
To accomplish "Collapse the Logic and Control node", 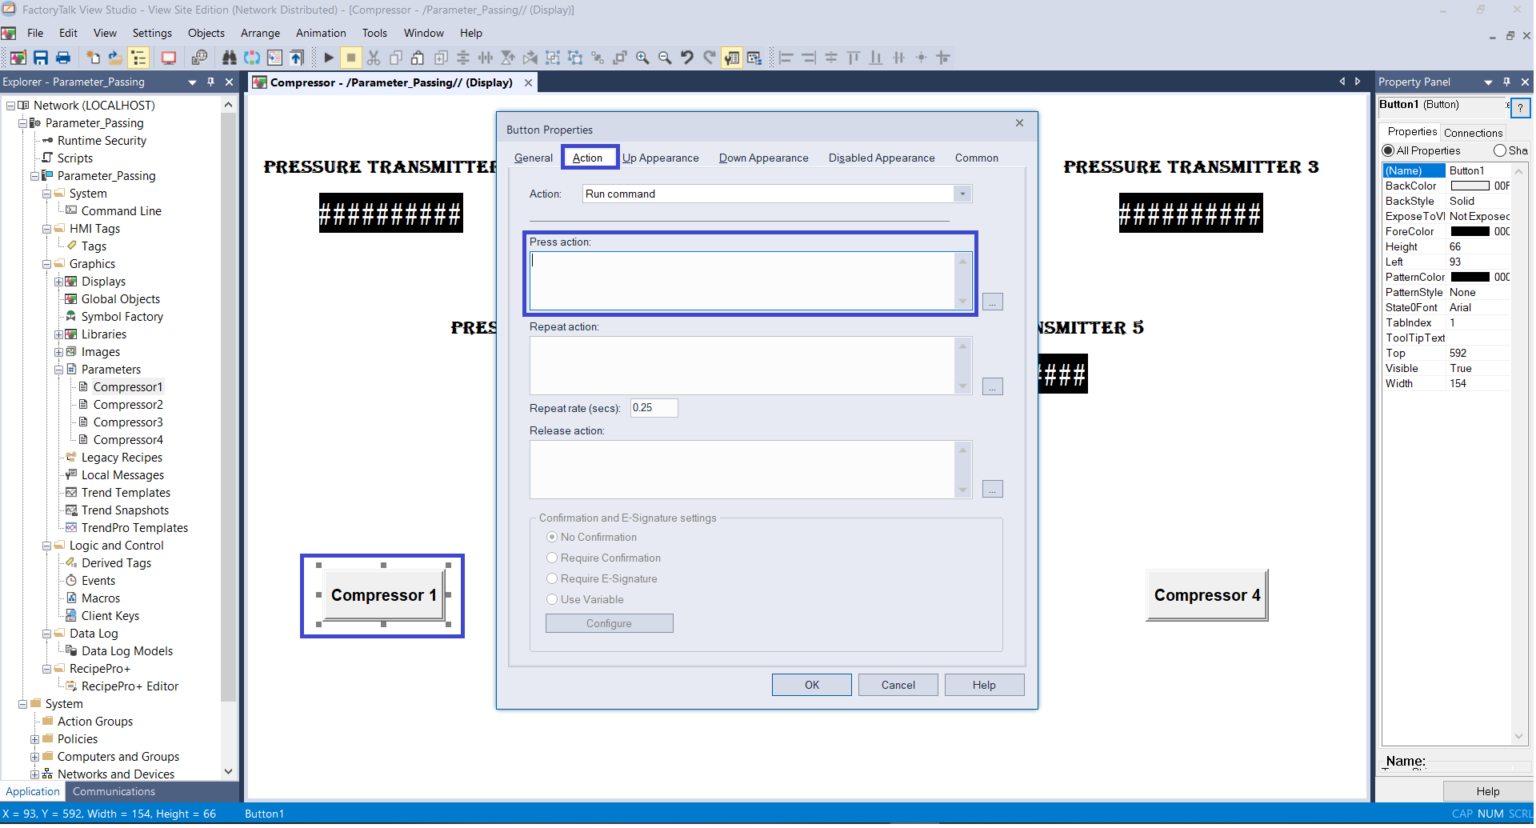I will pyautogui.click(x=47, y=546).
